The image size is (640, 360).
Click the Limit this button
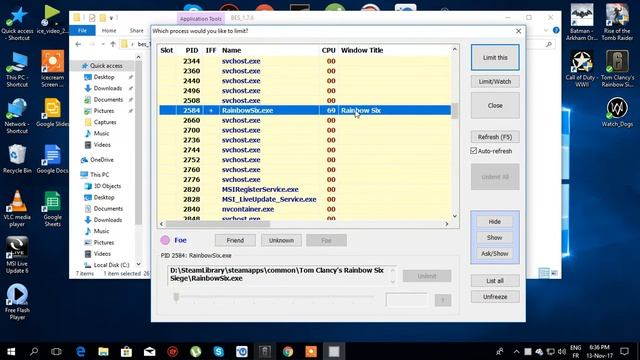pyautogui.click(x=495, y=58)
